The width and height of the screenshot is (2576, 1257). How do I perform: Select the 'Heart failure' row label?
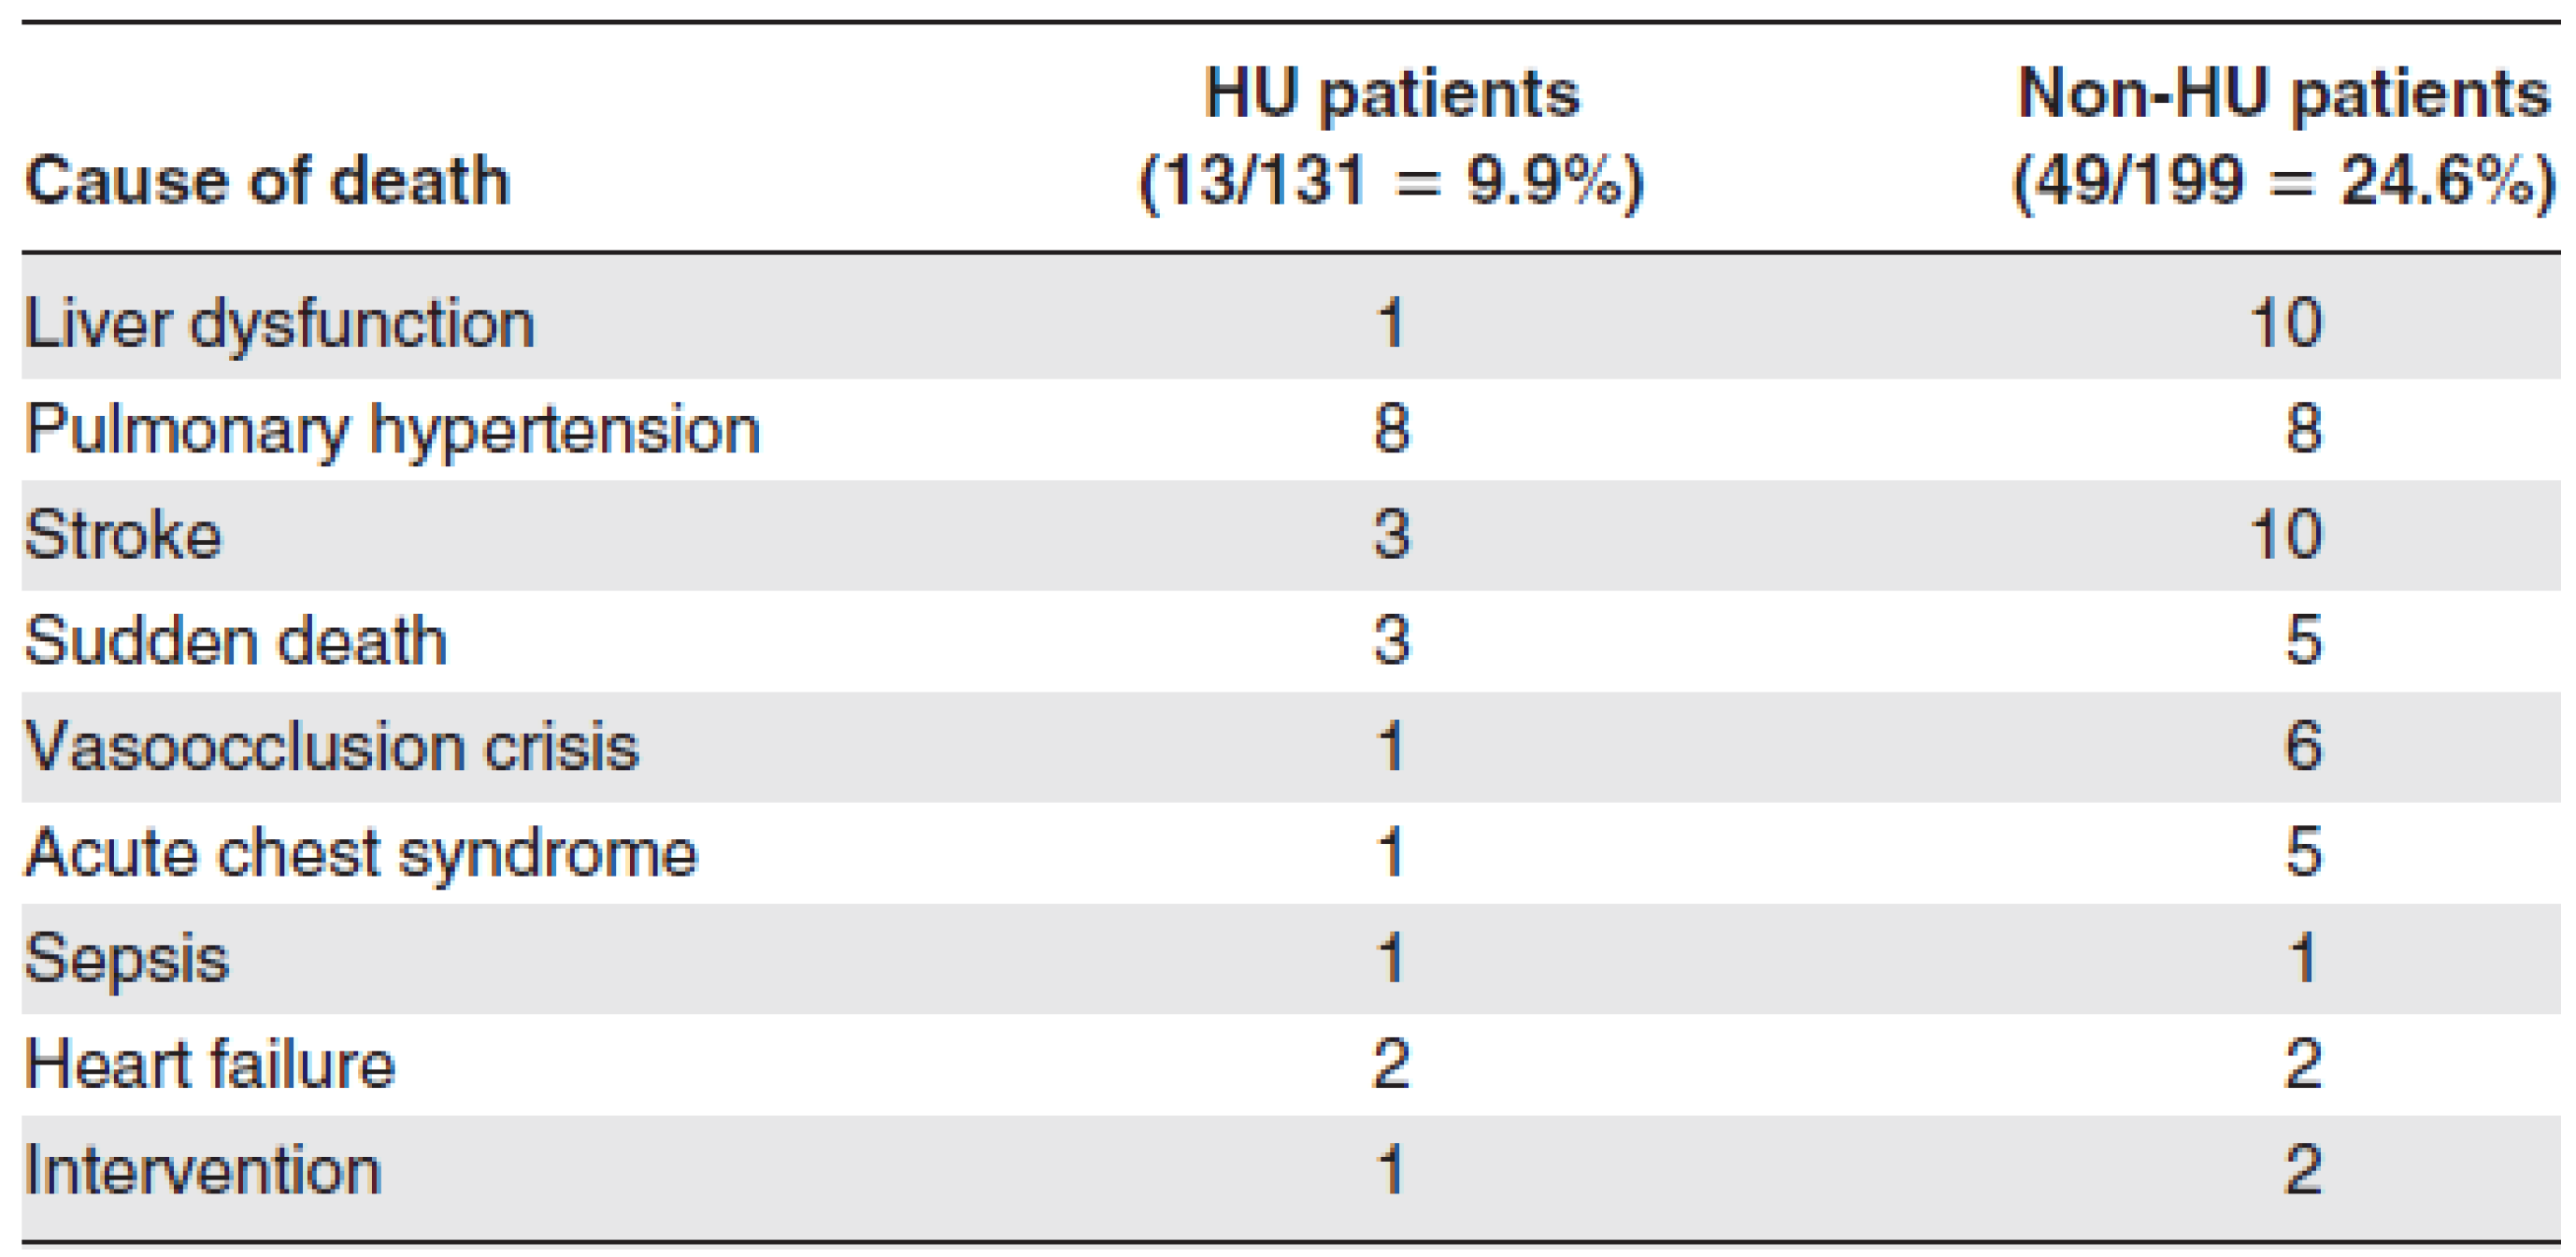pyautogui.click(x=210, y=1064)
